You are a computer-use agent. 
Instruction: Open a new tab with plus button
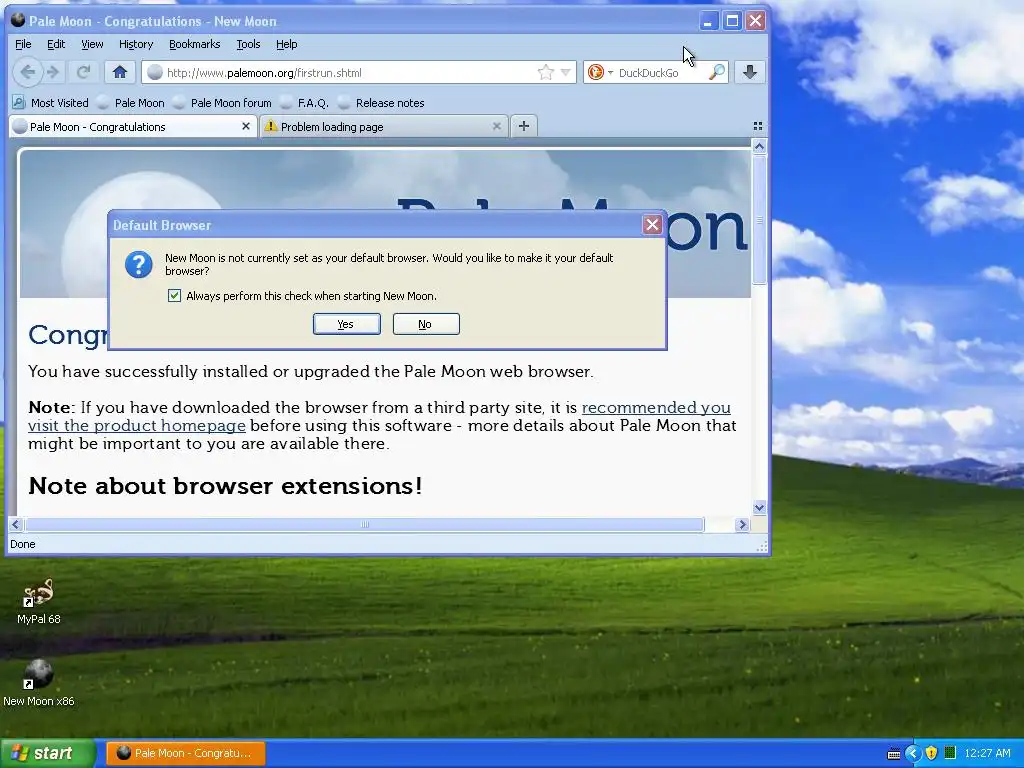point(524,126)
